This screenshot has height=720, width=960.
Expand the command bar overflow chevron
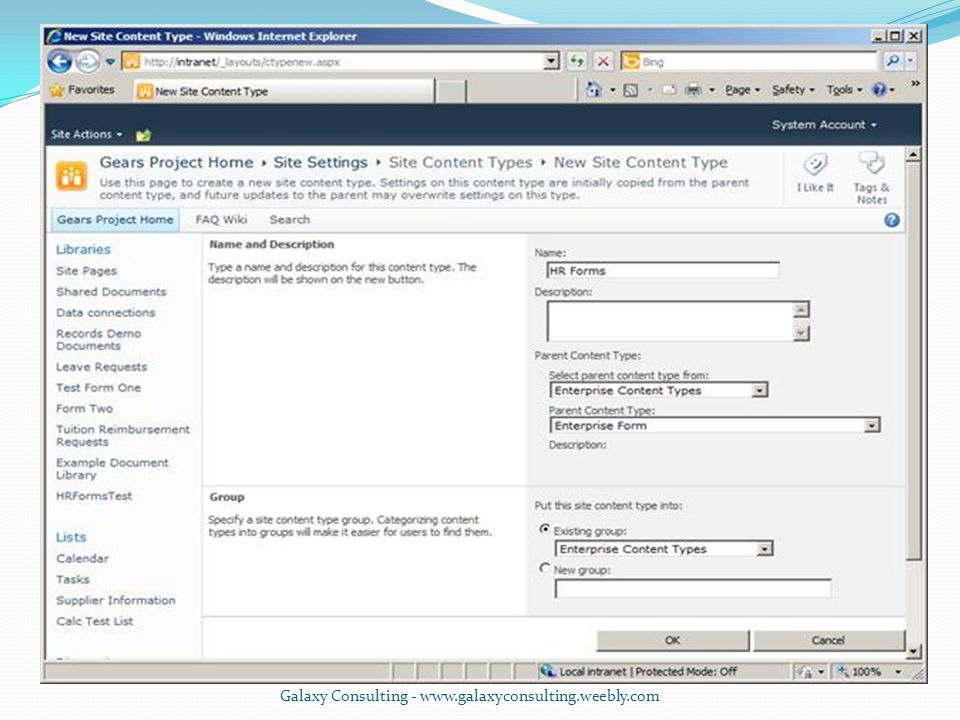pyautogui.click(x=915, y=83)
